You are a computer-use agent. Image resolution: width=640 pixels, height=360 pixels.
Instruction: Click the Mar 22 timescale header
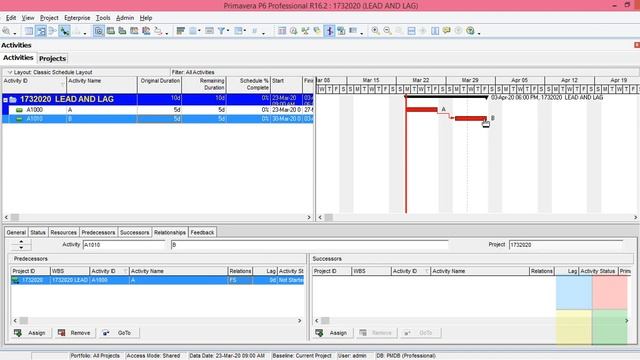pos(421,80)
